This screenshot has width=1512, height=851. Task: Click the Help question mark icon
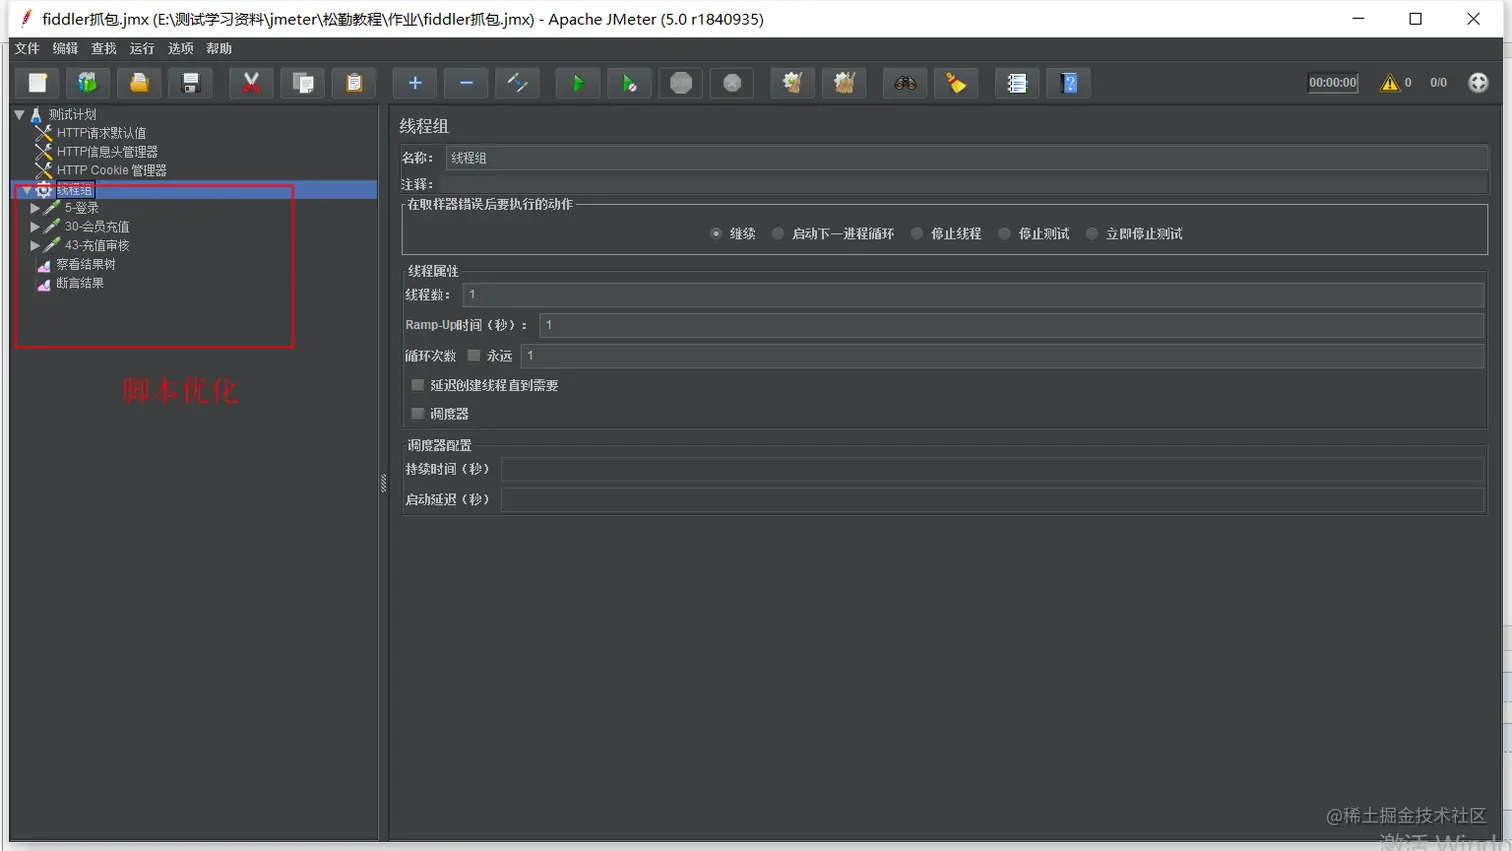coord(1069,83)
